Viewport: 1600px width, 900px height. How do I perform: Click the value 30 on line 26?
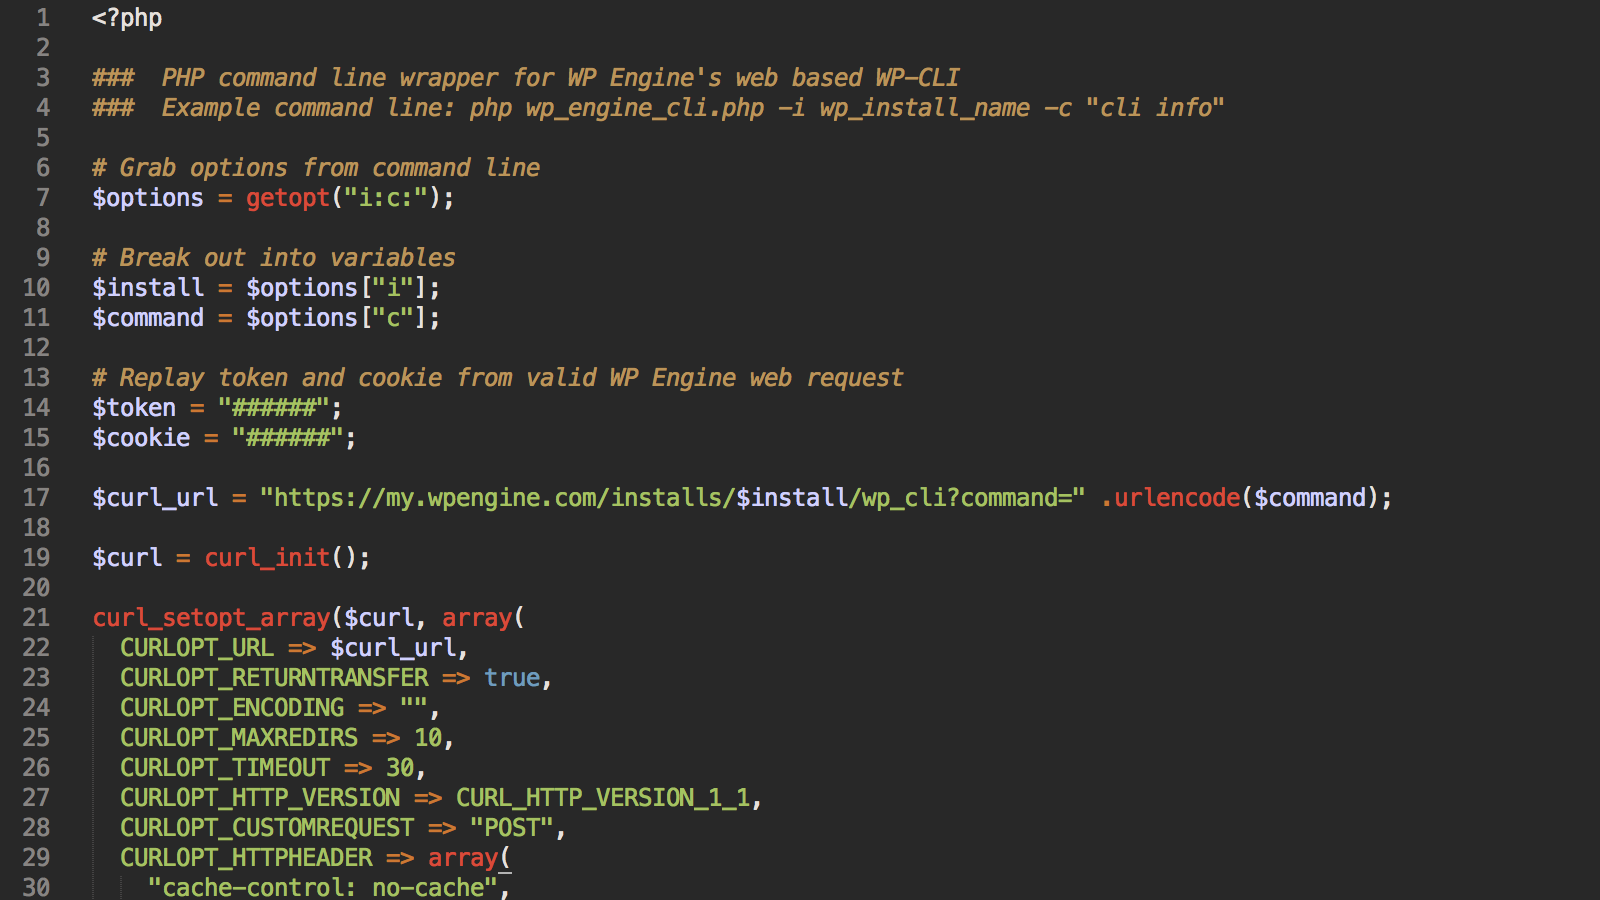(x=400, y=768)
